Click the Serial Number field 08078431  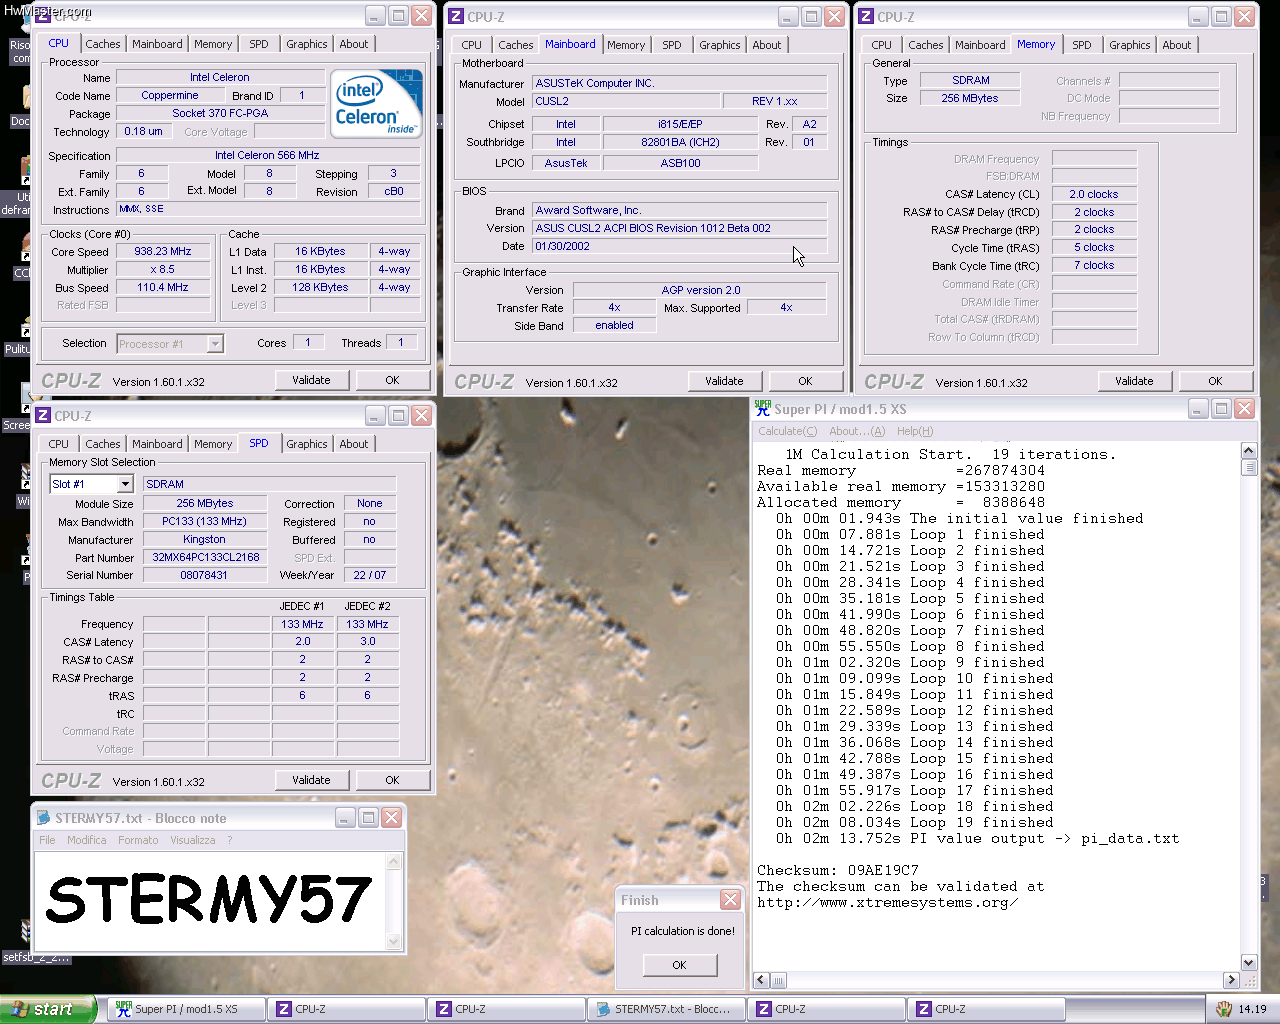point(205,576)
